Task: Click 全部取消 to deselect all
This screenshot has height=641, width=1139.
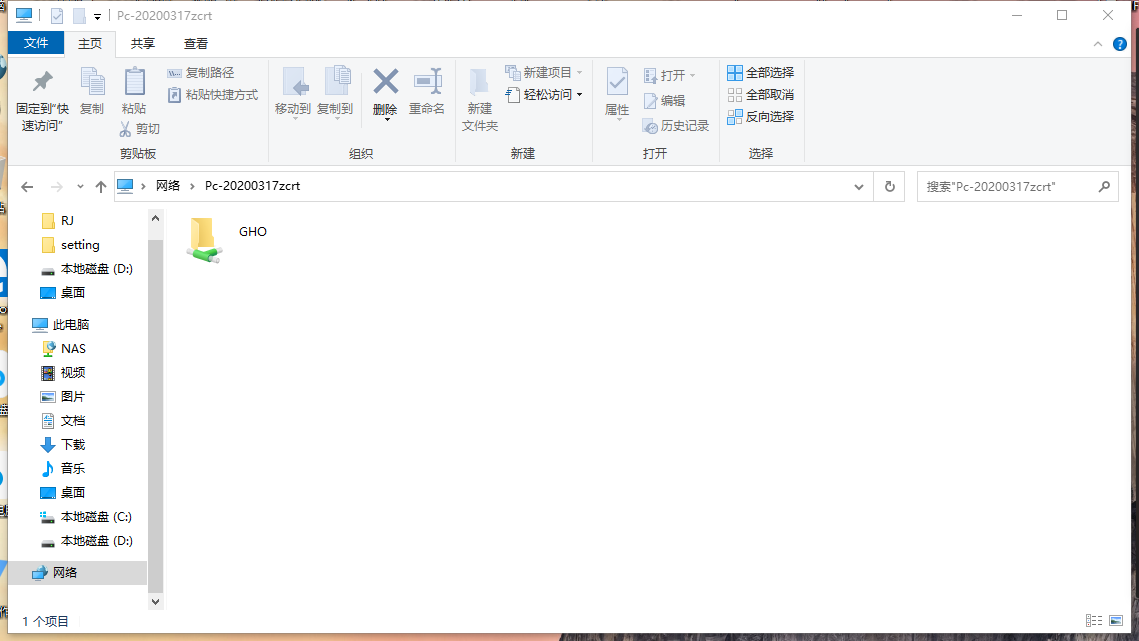Action: (764, 94)
